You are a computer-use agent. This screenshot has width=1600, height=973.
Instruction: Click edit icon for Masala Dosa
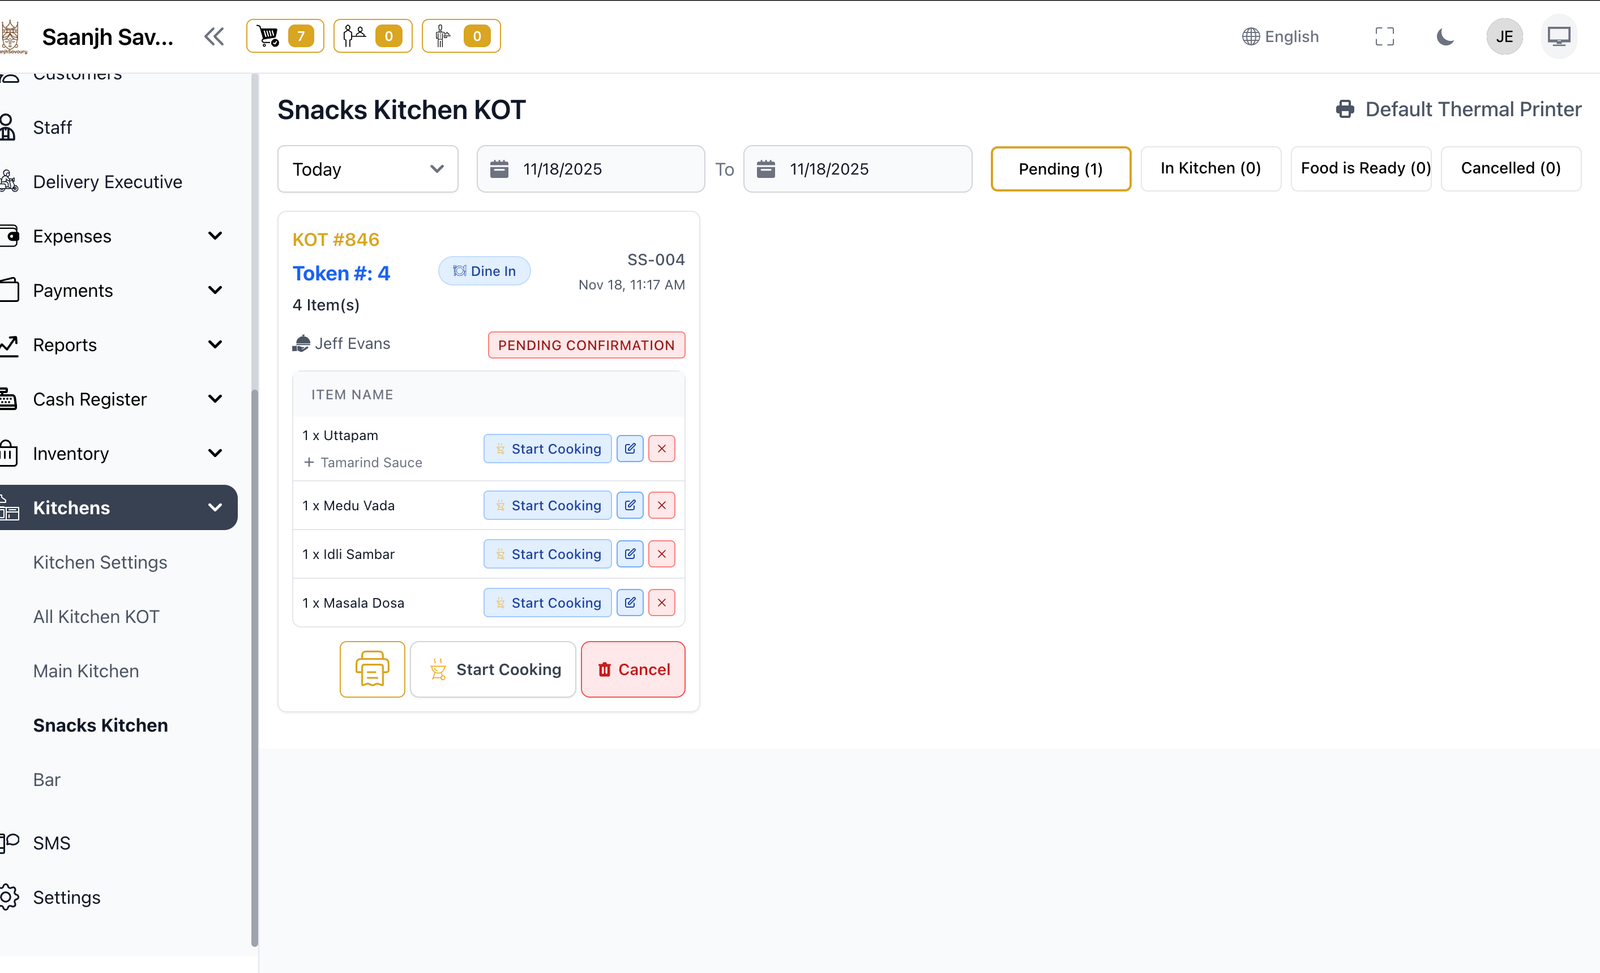630,603
